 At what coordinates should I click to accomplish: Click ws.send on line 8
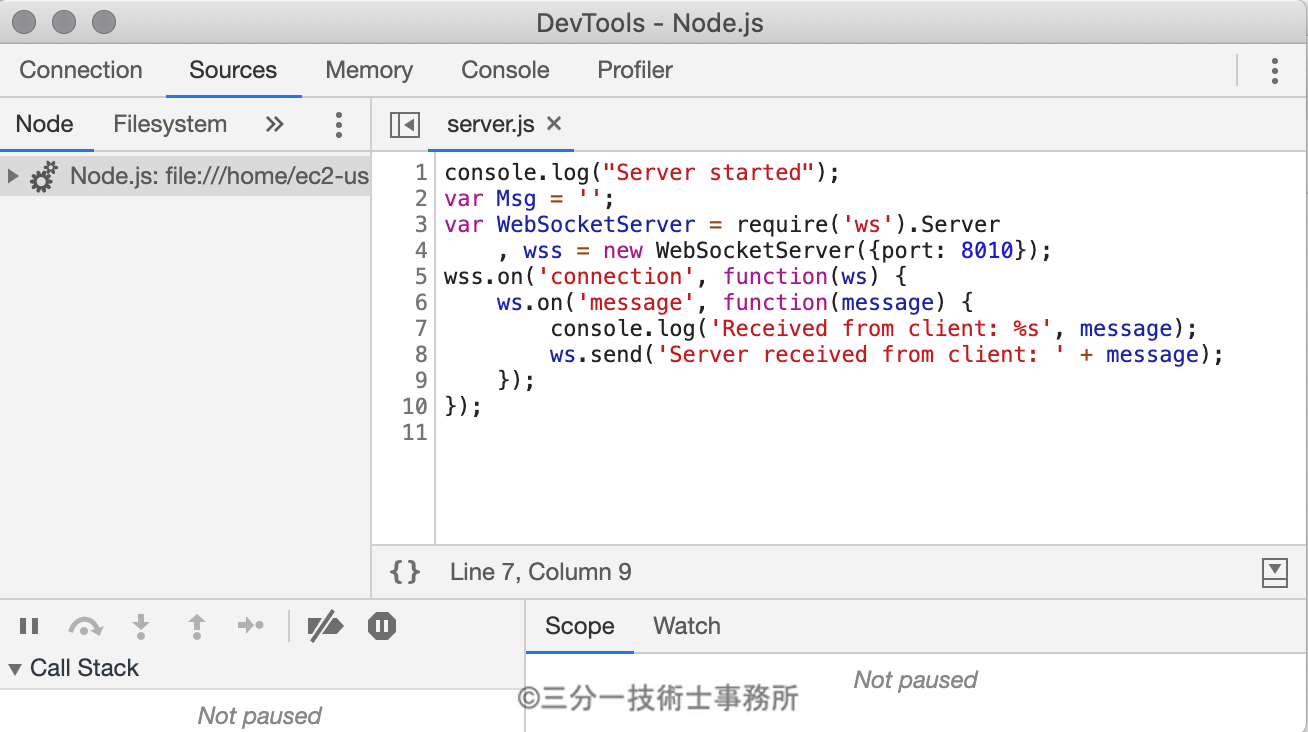[x=596, y=354]
